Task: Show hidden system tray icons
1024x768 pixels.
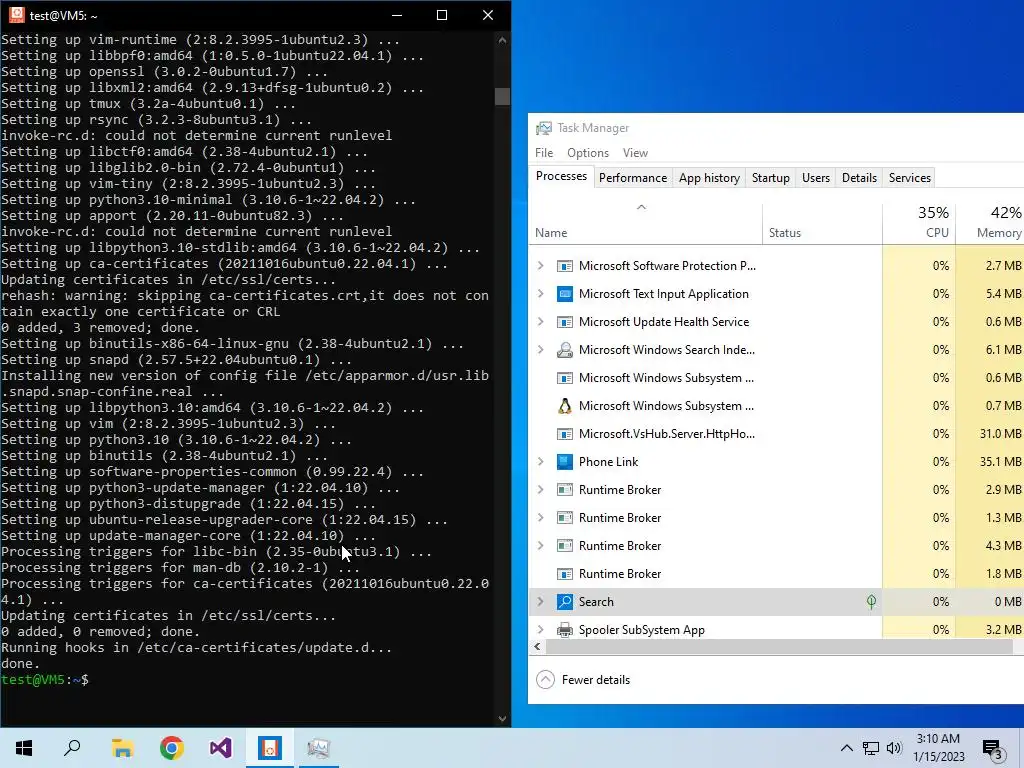Action: pyautogui.click(x=846, y=748)
